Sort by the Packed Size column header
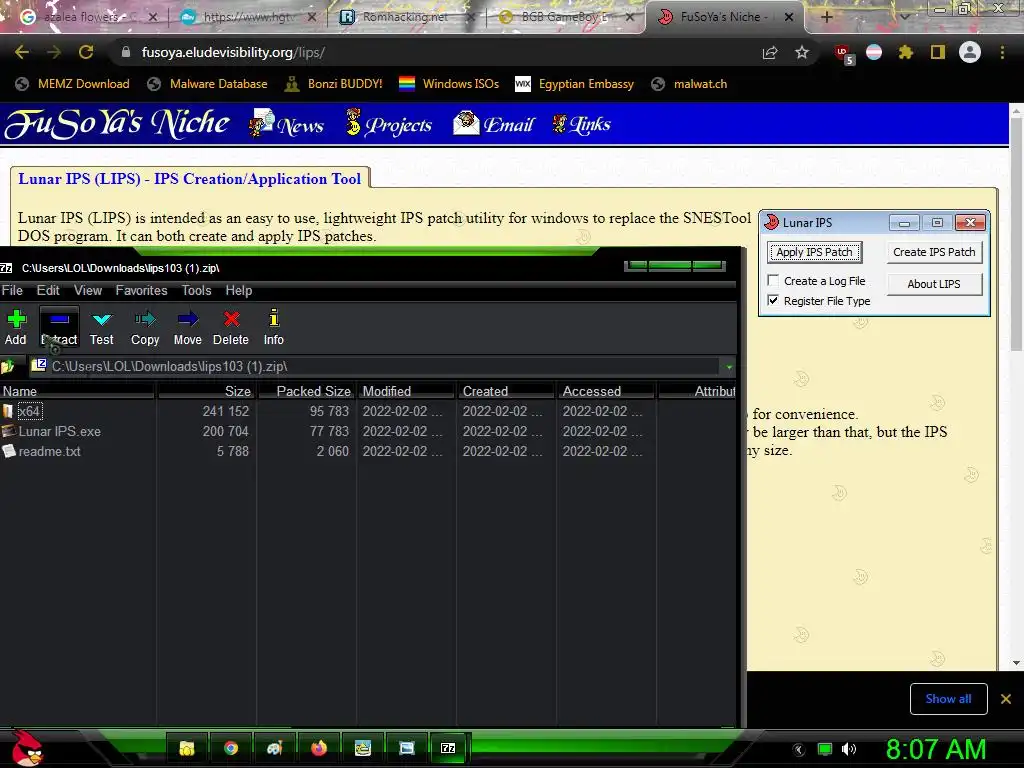1024x768 pixels. [307, 391]
